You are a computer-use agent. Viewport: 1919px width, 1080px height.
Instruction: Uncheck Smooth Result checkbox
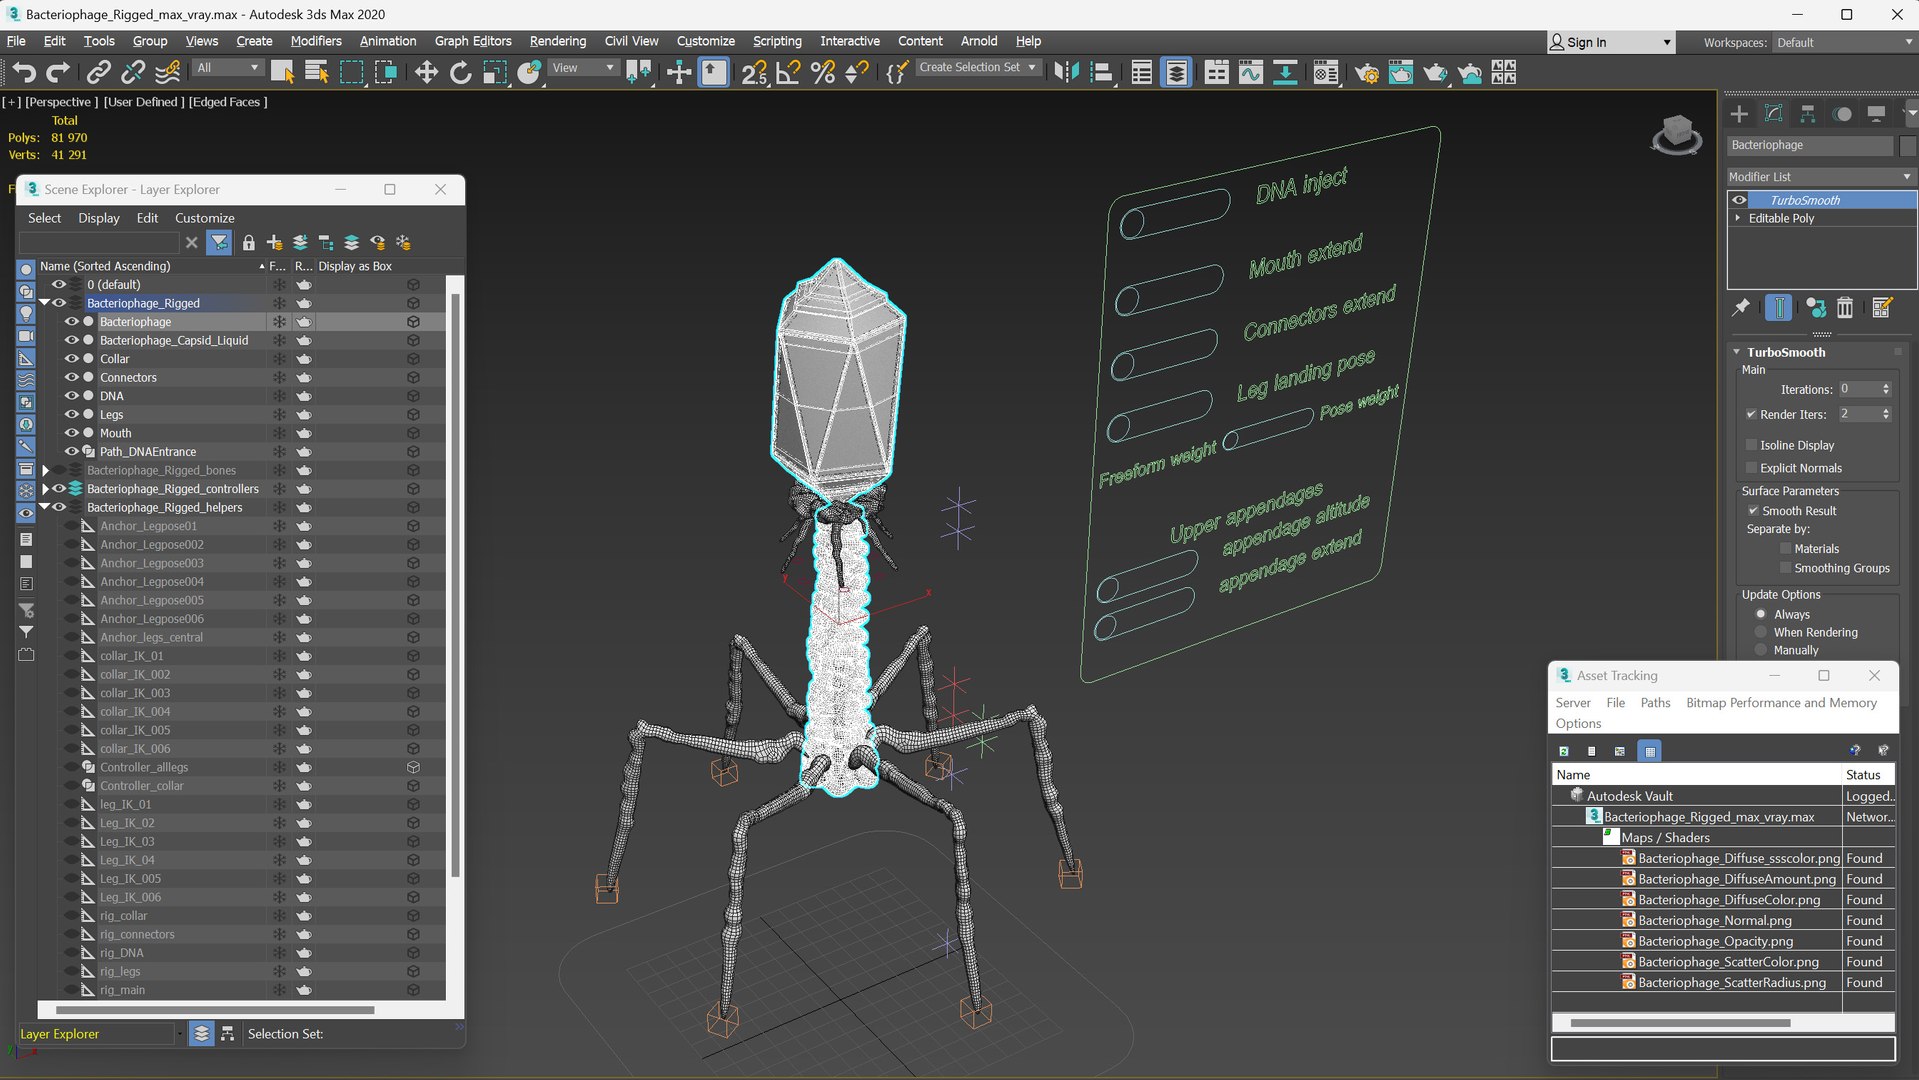click(x=1753, y=511)
